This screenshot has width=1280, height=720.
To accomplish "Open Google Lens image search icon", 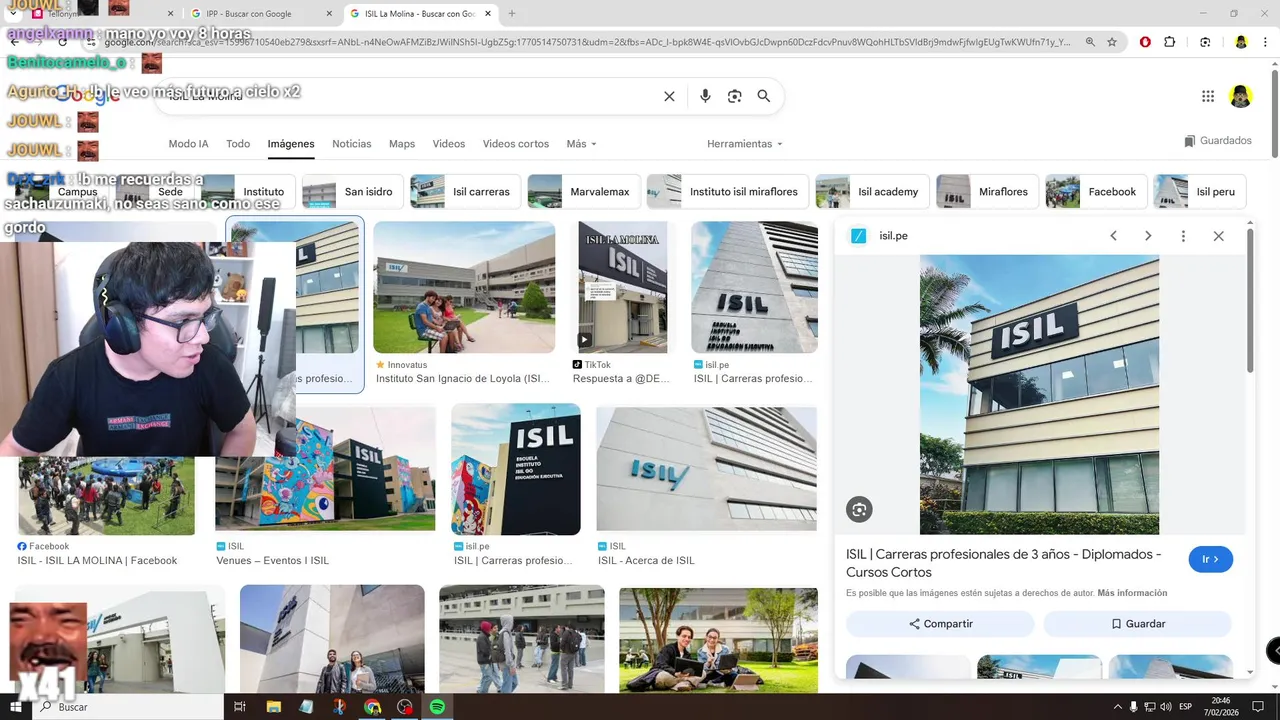I will pos(735,96).
